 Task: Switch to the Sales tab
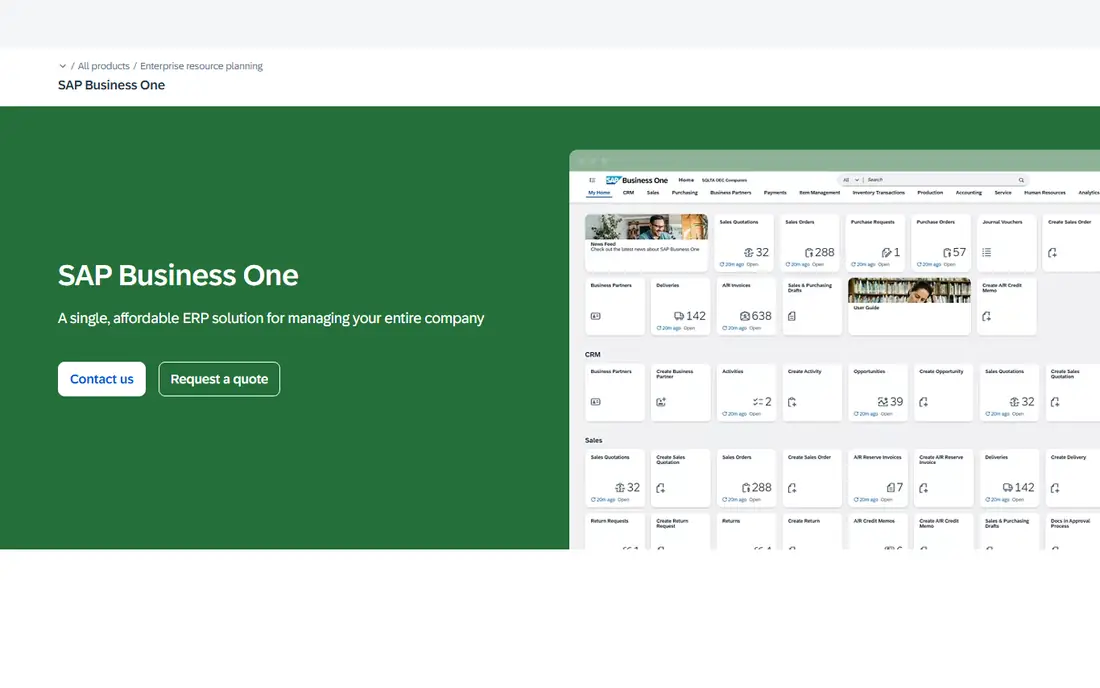[x=653, y=192]
